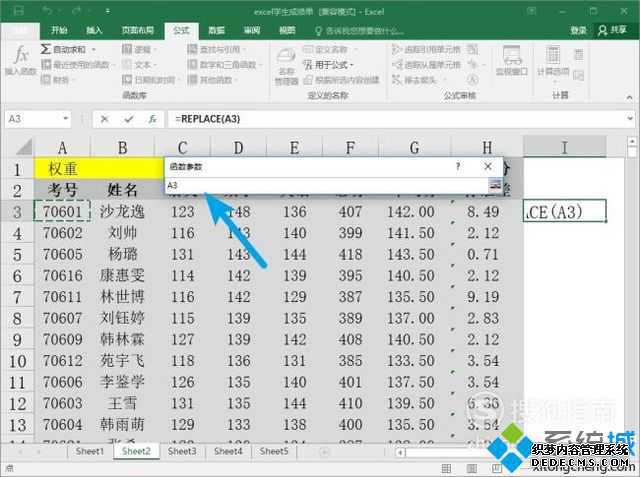Open the Watch Window (监视窗口)

(511, 61)
